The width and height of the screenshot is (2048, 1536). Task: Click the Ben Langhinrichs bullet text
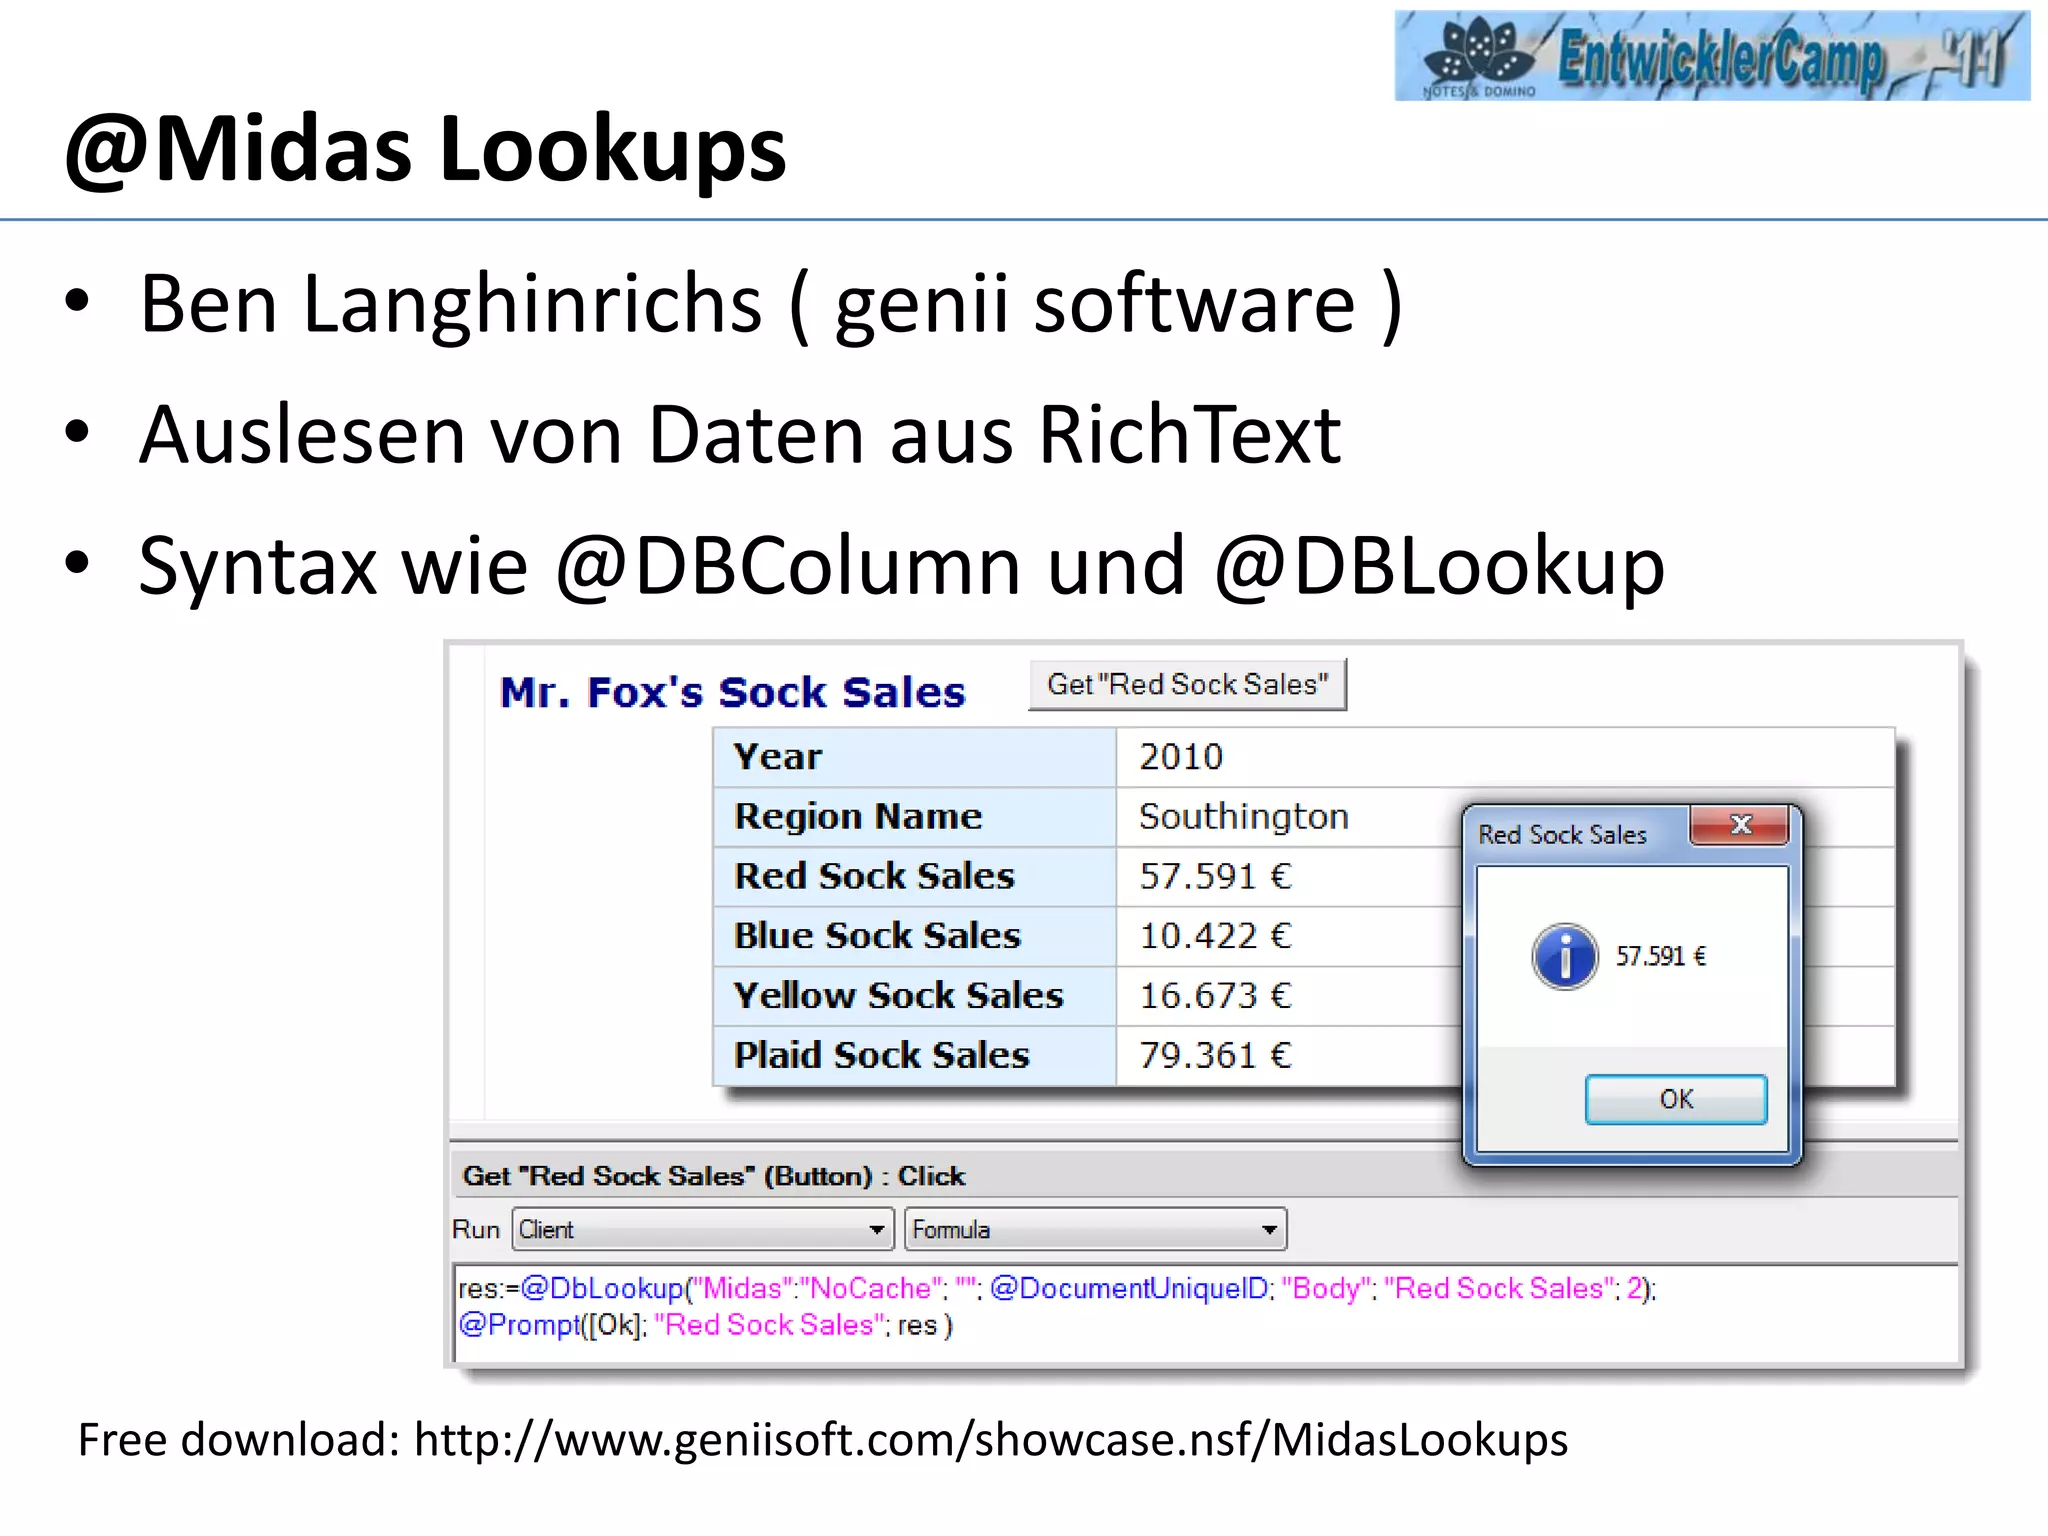(771, 304)
